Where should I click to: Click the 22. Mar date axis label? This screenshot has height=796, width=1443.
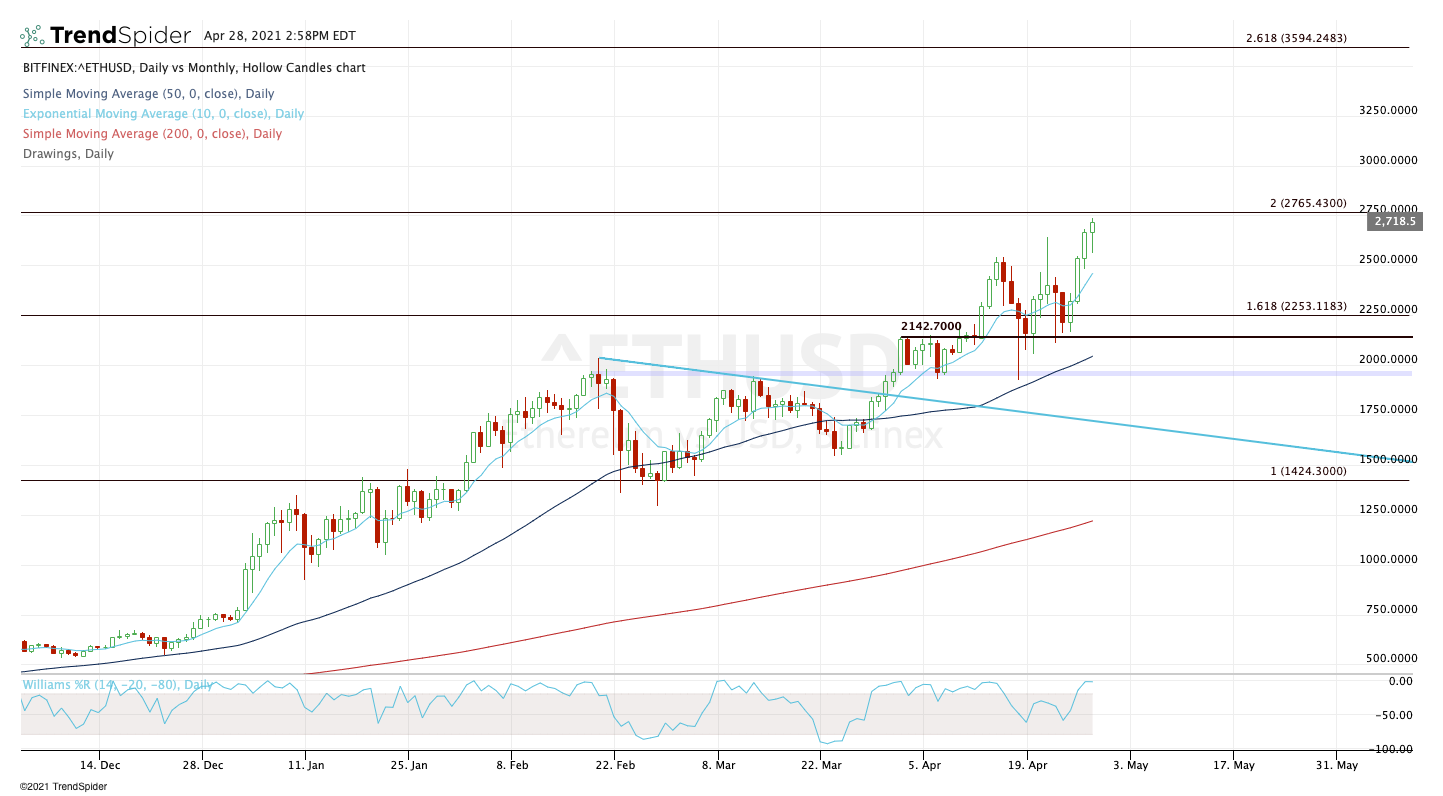821,765
